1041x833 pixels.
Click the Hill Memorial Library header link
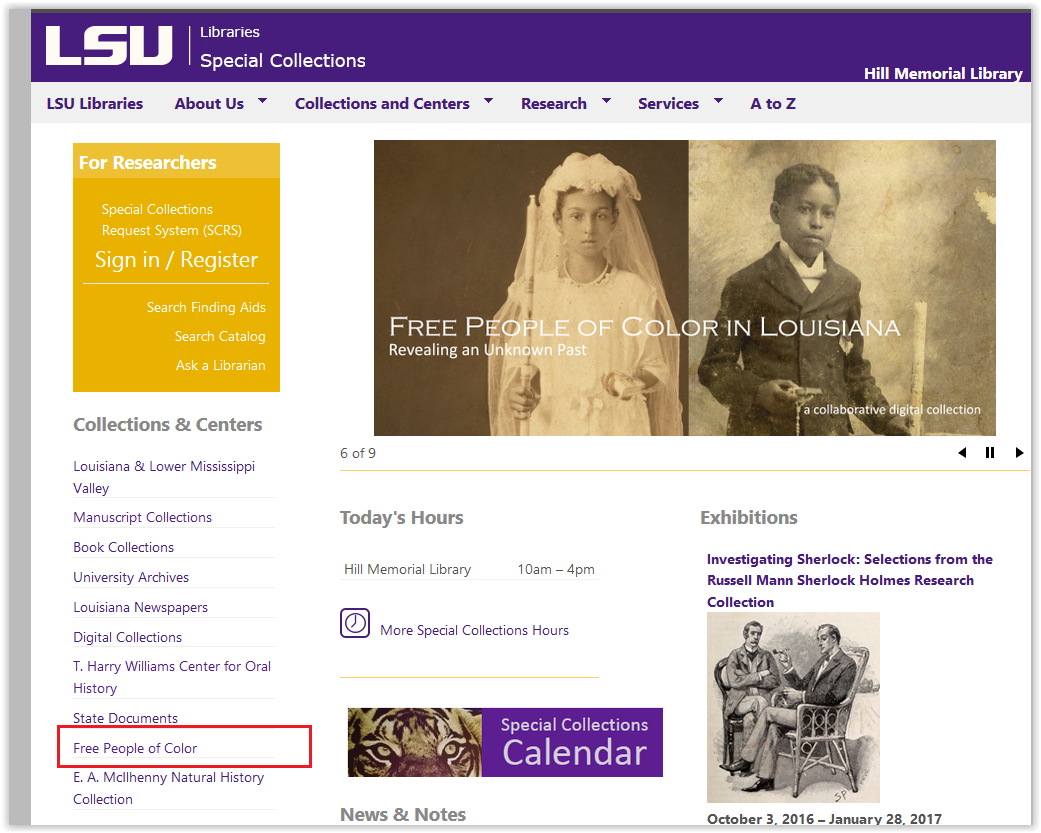943,74
